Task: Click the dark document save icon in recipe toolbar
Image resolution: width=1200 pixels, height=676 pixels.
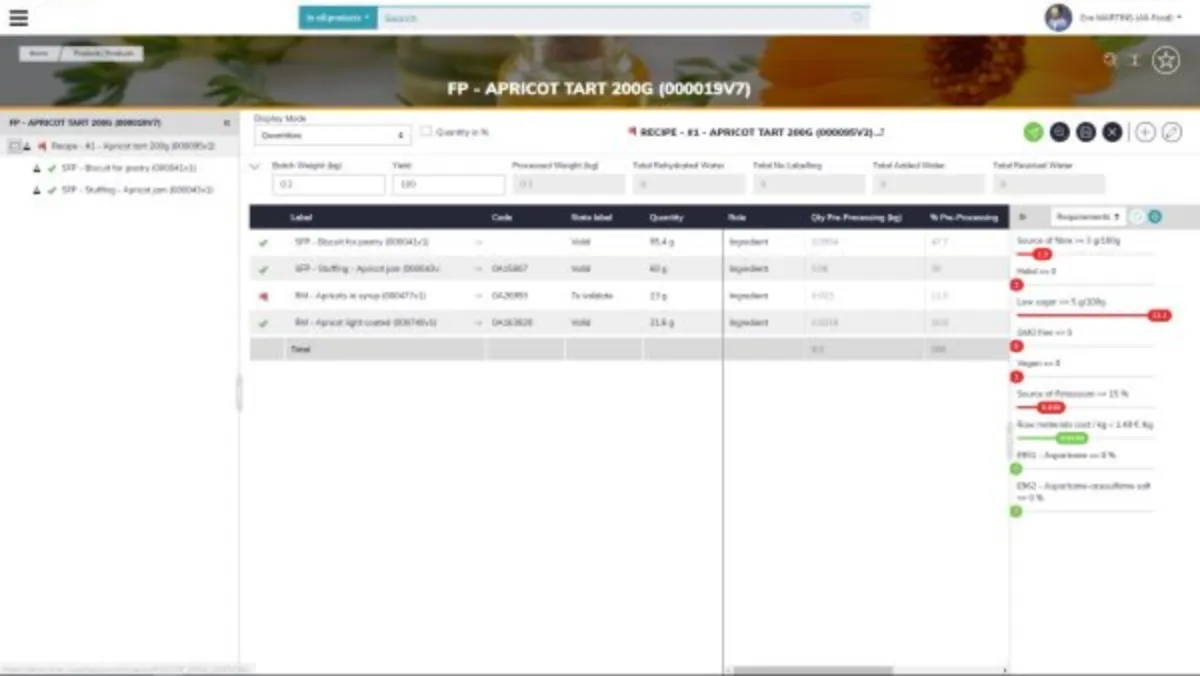Action: click(x=1086, y=132)
